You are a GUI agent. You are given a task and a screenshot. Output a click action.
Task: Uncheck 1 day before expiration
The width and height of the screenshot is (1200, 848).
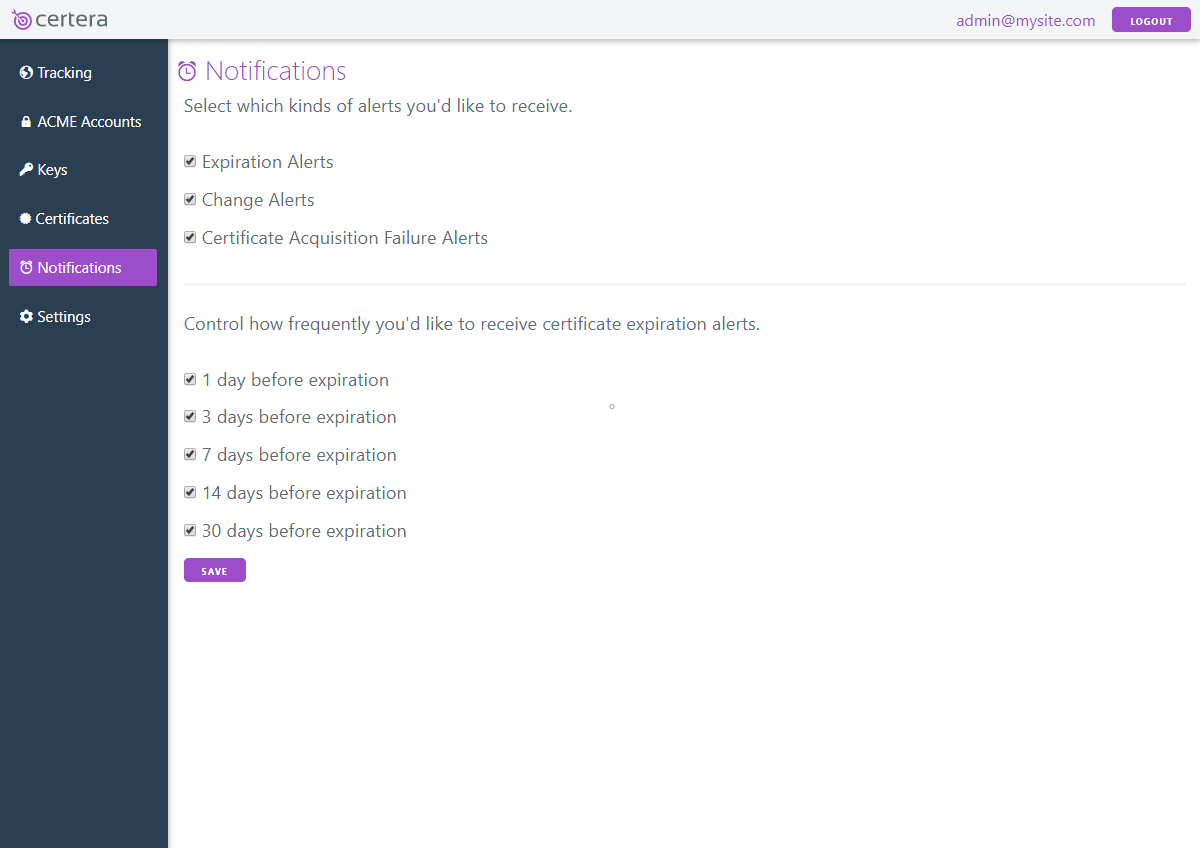click(x=190, y=379)
